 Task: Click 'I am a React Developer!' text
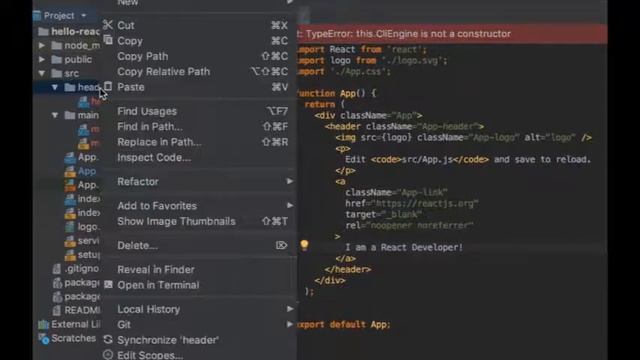pyautogui.click(x=404, y=247)
